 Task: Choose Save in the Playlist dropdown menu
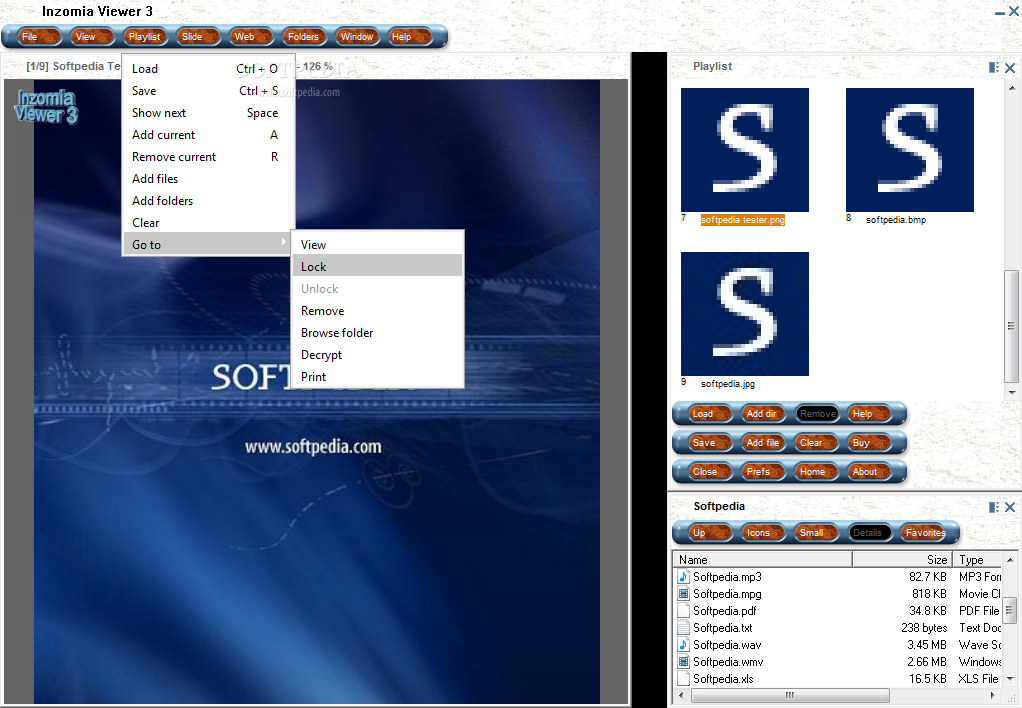[x=208, y=91]
